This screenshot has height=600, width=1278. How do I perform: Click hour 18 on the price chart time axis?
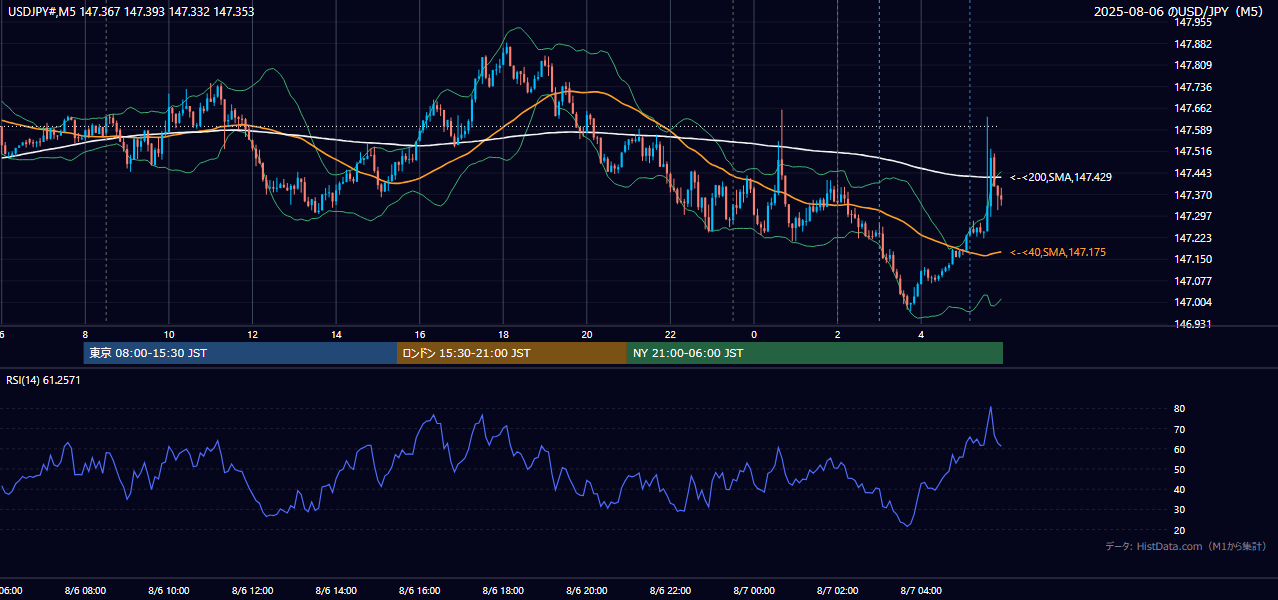coord(503,334)
